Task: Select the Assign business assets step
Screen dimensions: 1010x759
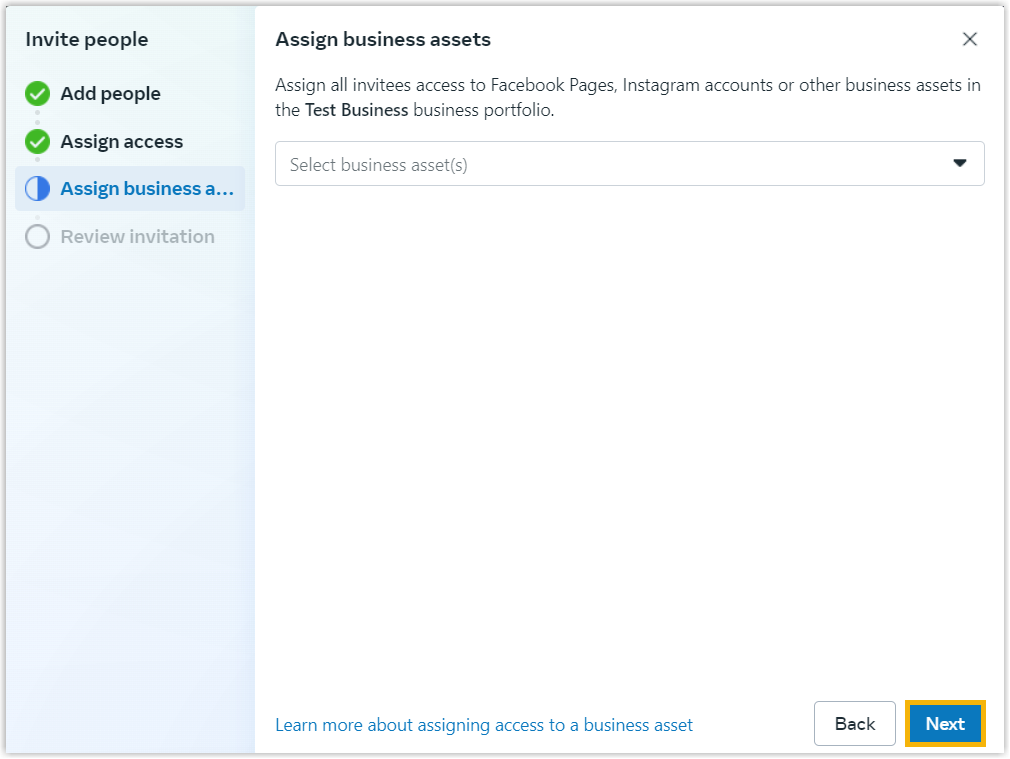Action: [146, 189]
